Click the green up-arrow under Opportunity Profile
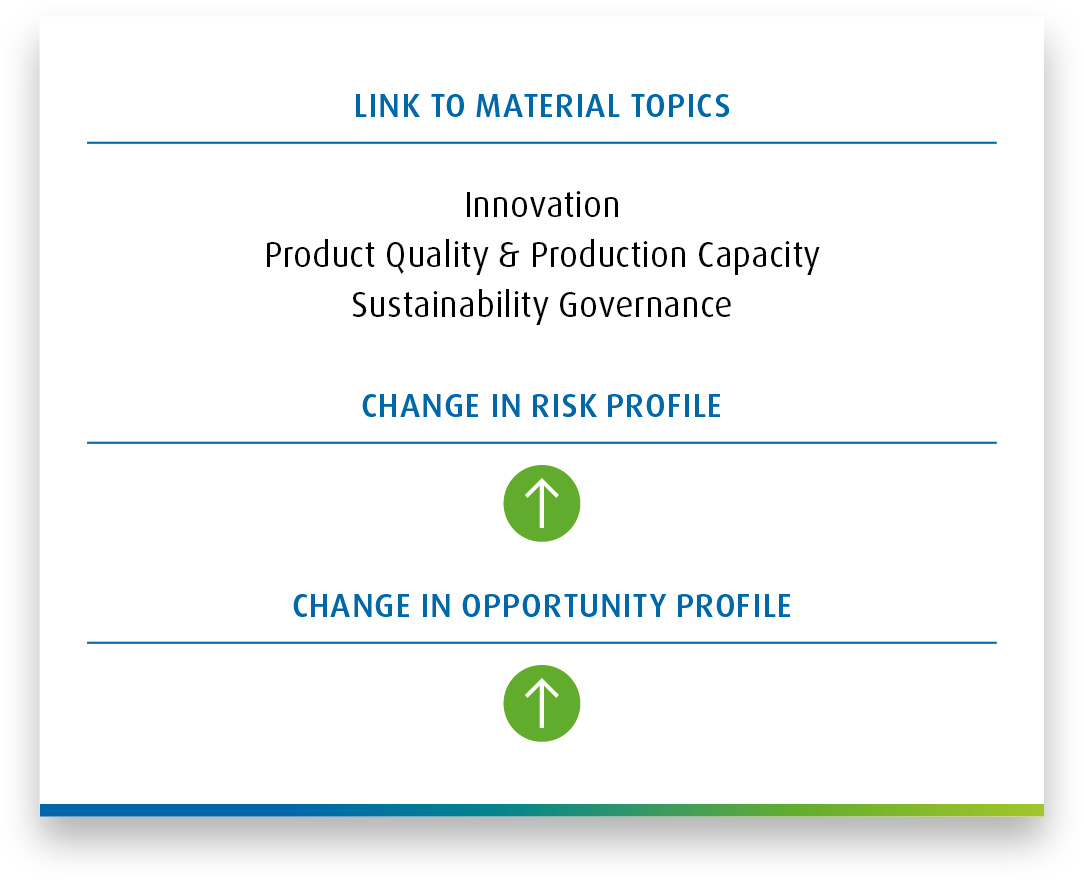The image size is (1084, 880). (541, 703)
